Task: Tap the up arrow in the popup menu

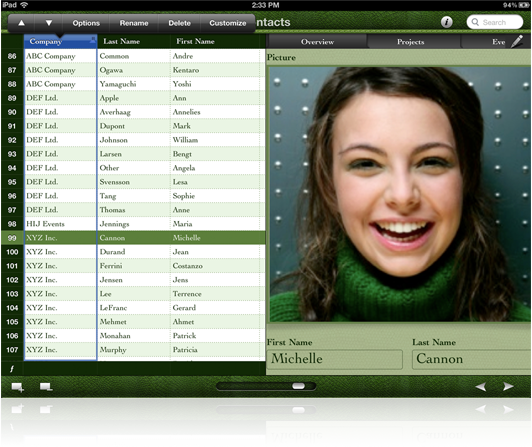Action: coord(21,23)
